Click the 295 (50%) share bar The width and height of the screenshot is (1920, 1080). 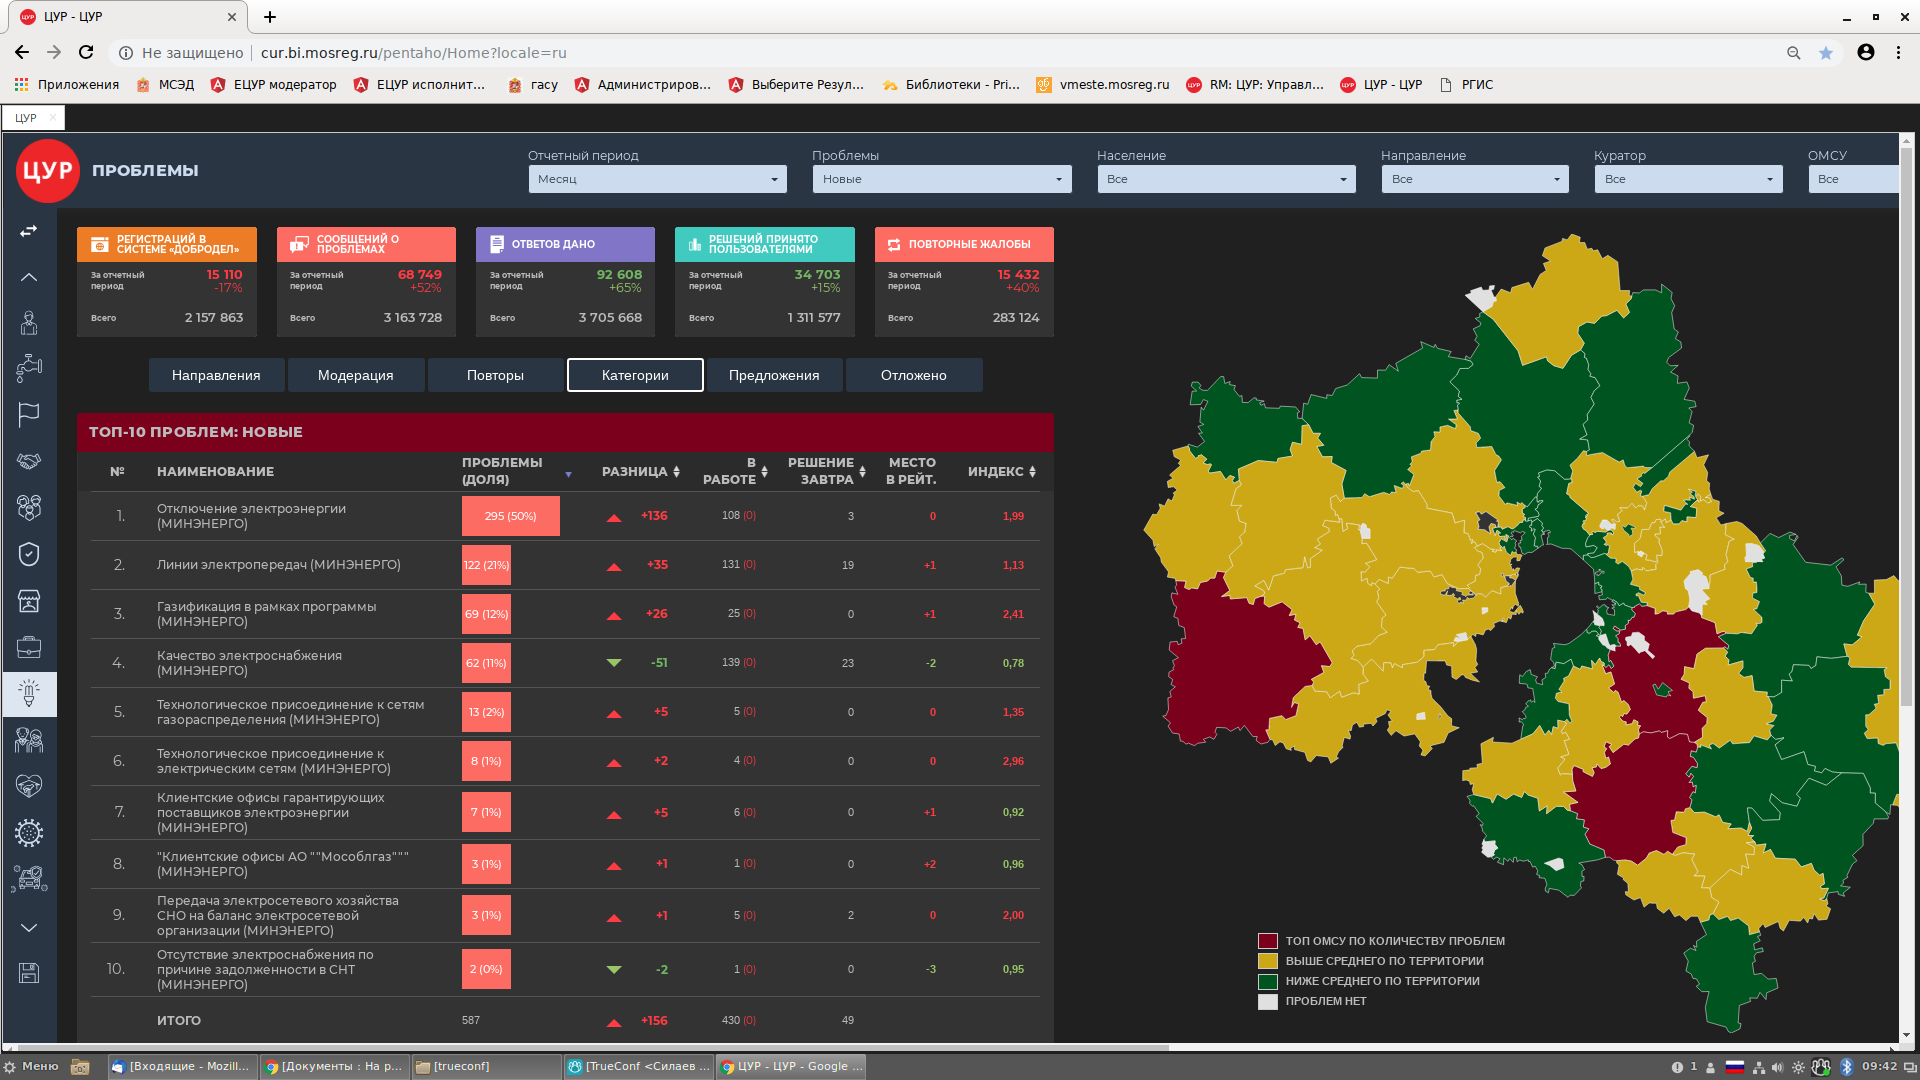[510, 516]
